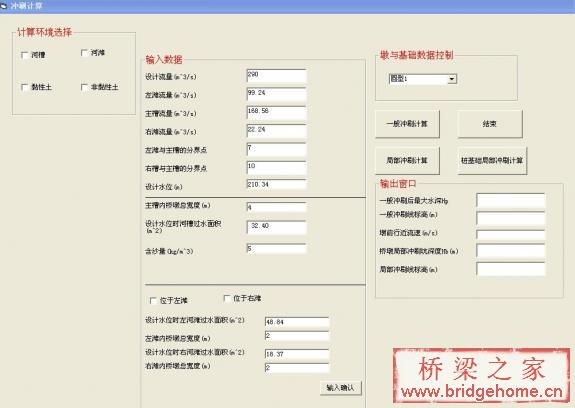Check the 位于左滩 option

tap(153, 301)
